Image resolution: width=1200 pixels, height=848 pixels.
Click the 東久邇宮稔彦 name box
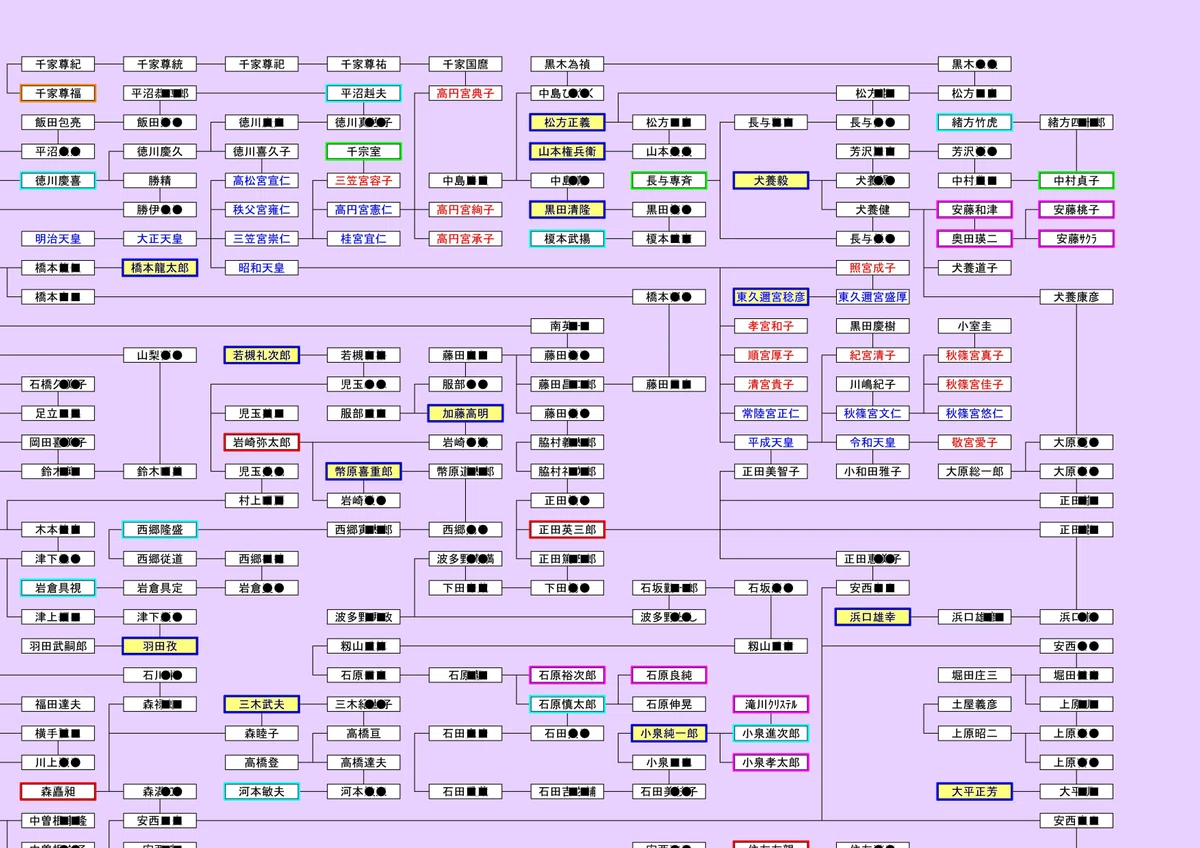coord(772,297)
